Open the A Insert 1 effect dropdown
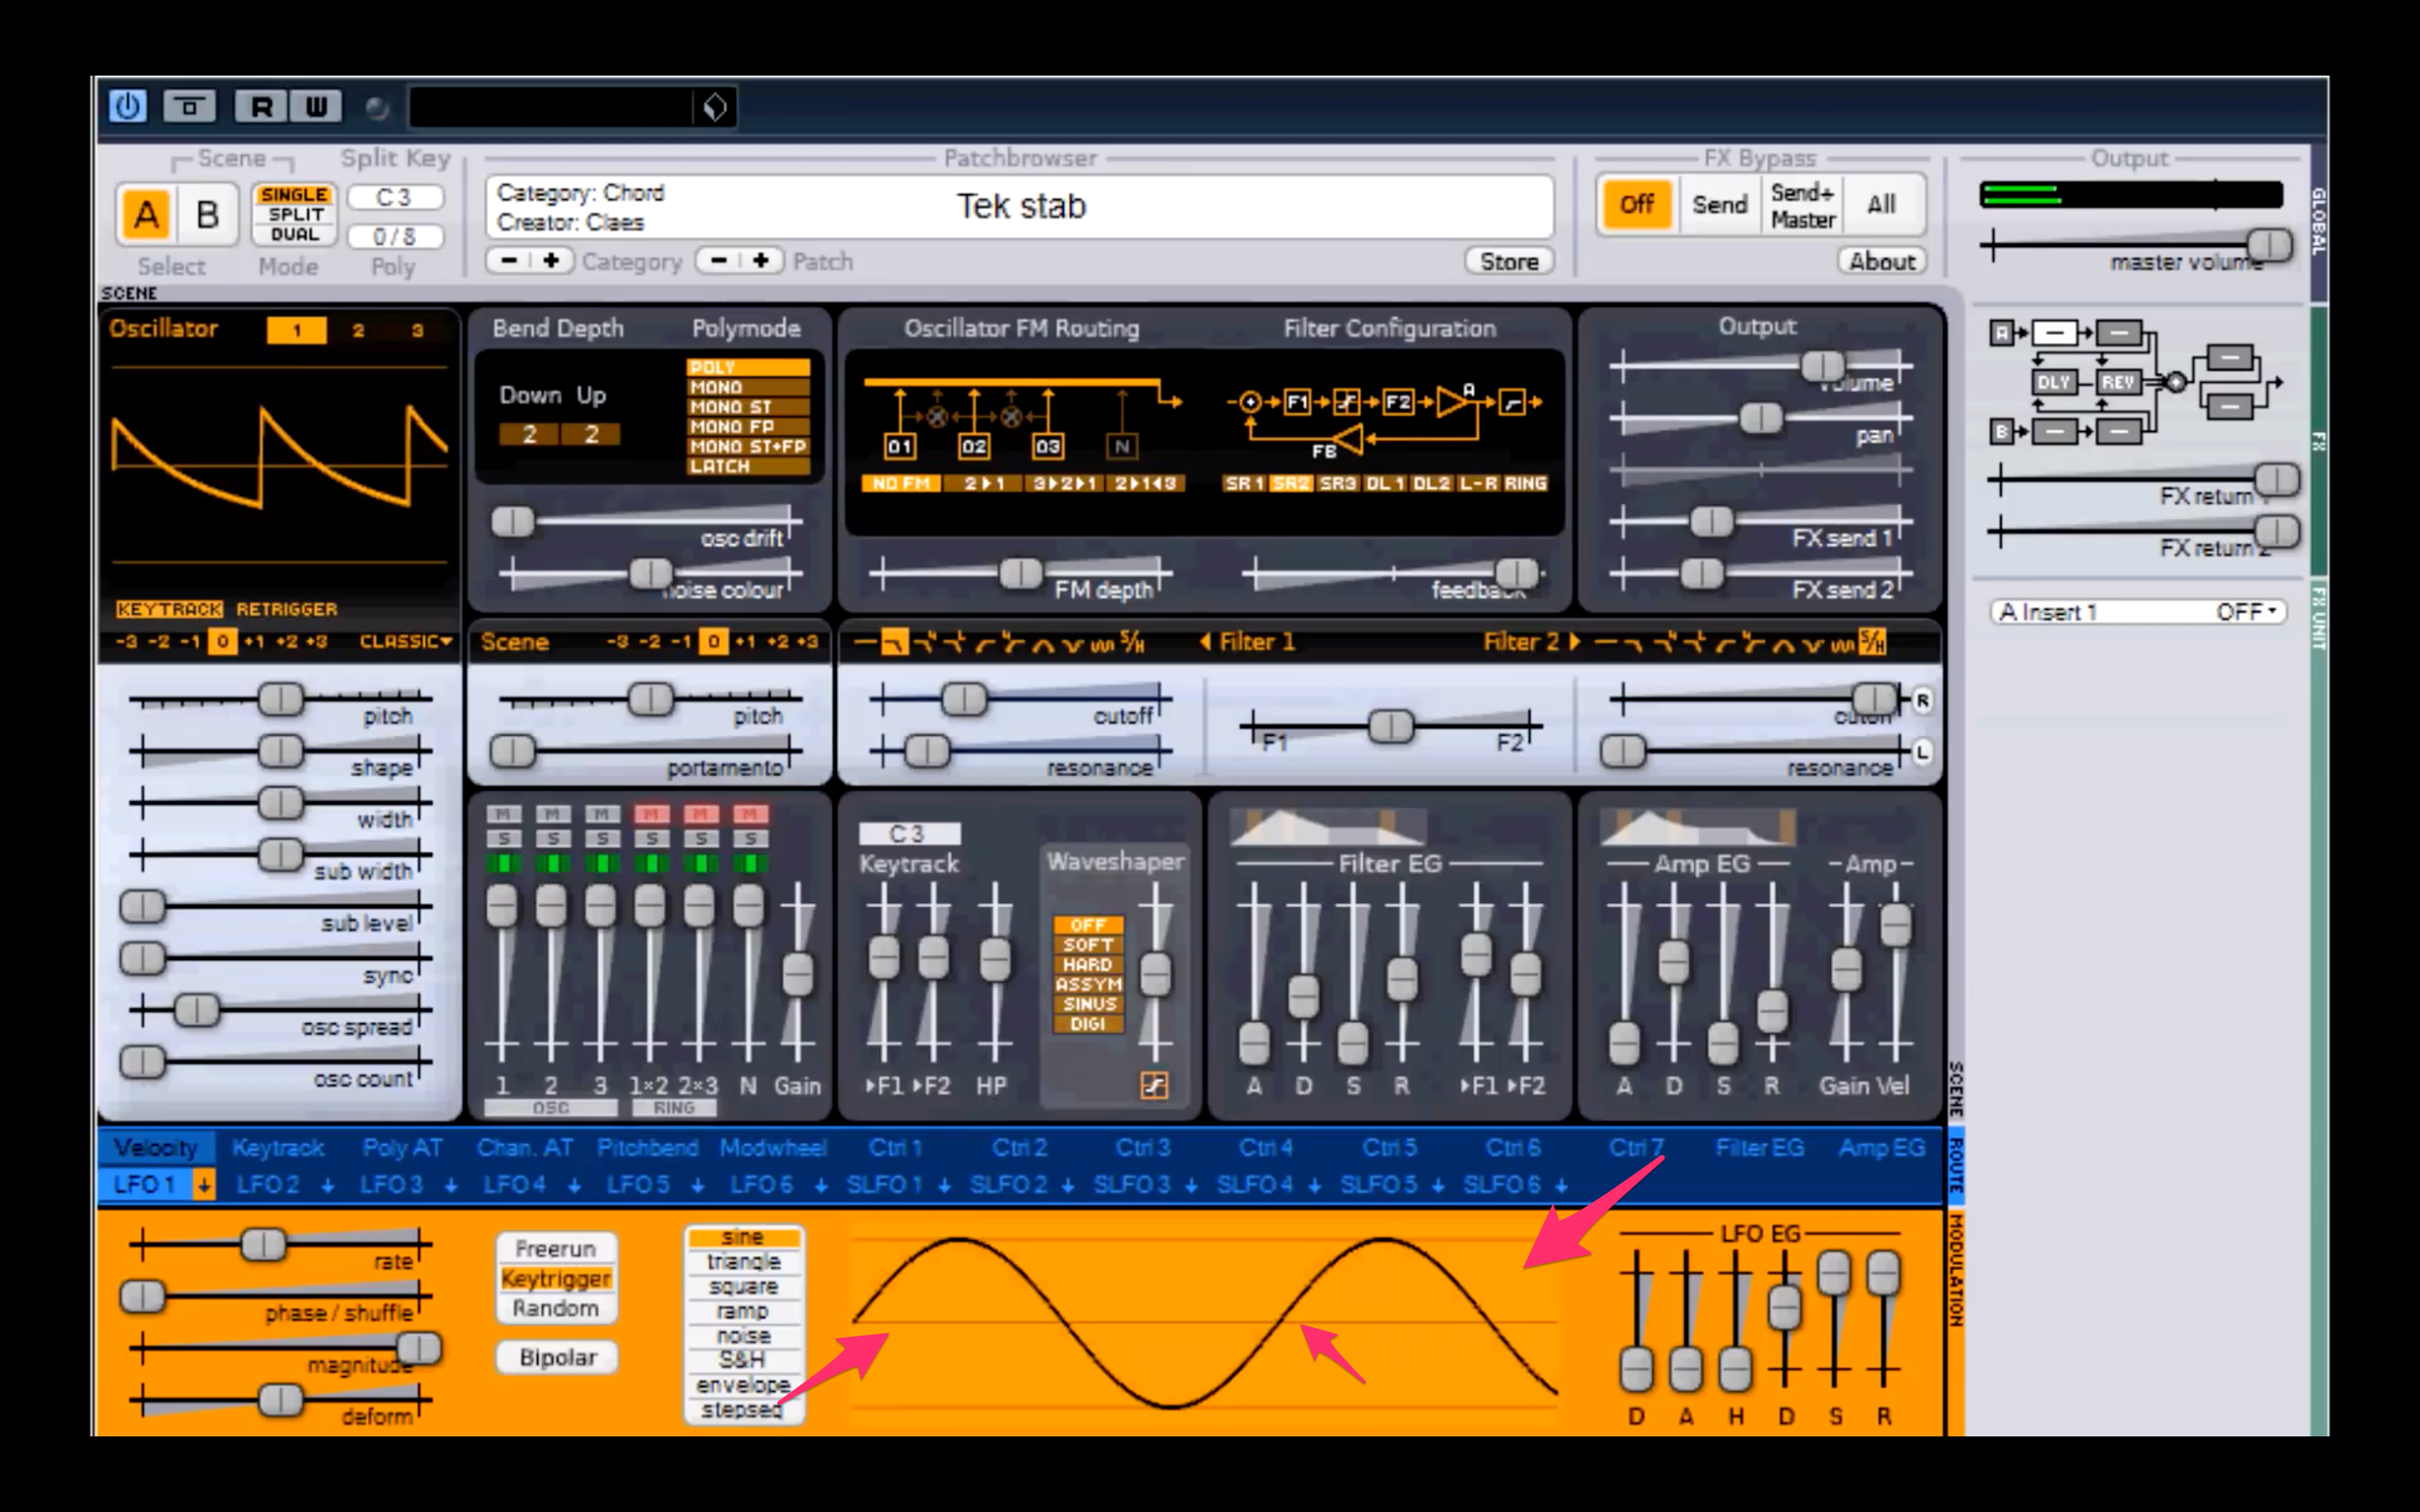 (x=2138, y=612)
